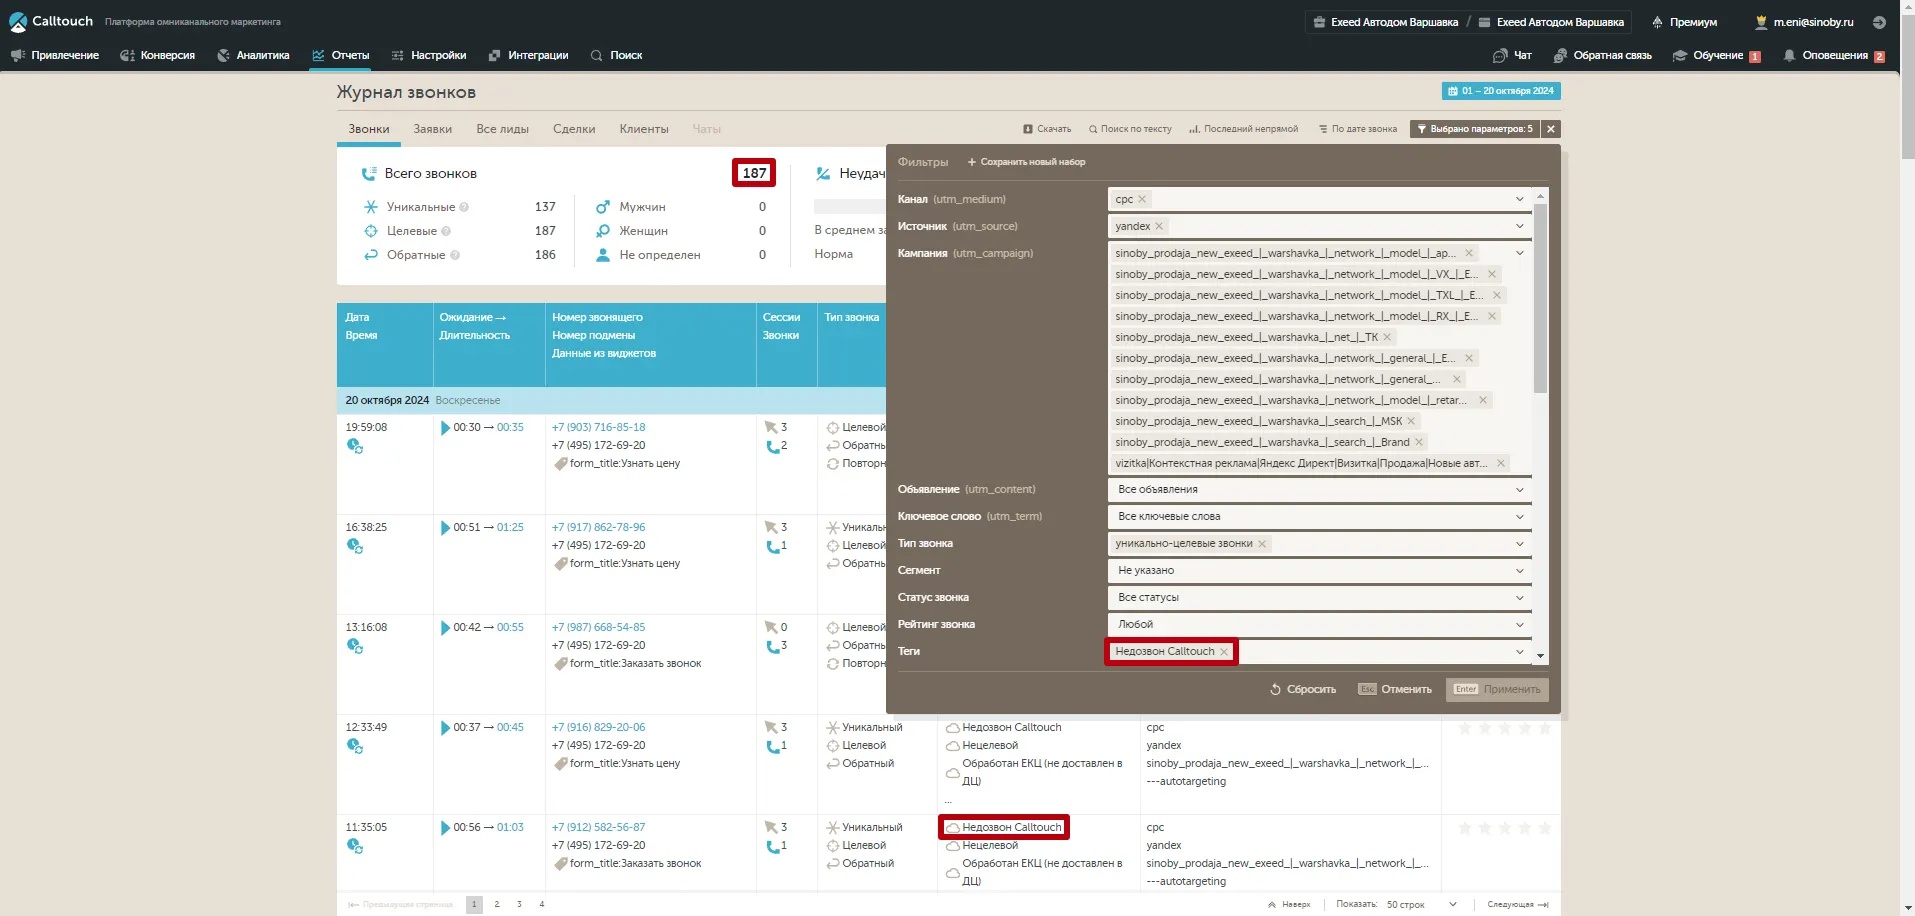Remove the Недозвон Calltouch tag filter

click(x=1224, y=652)
